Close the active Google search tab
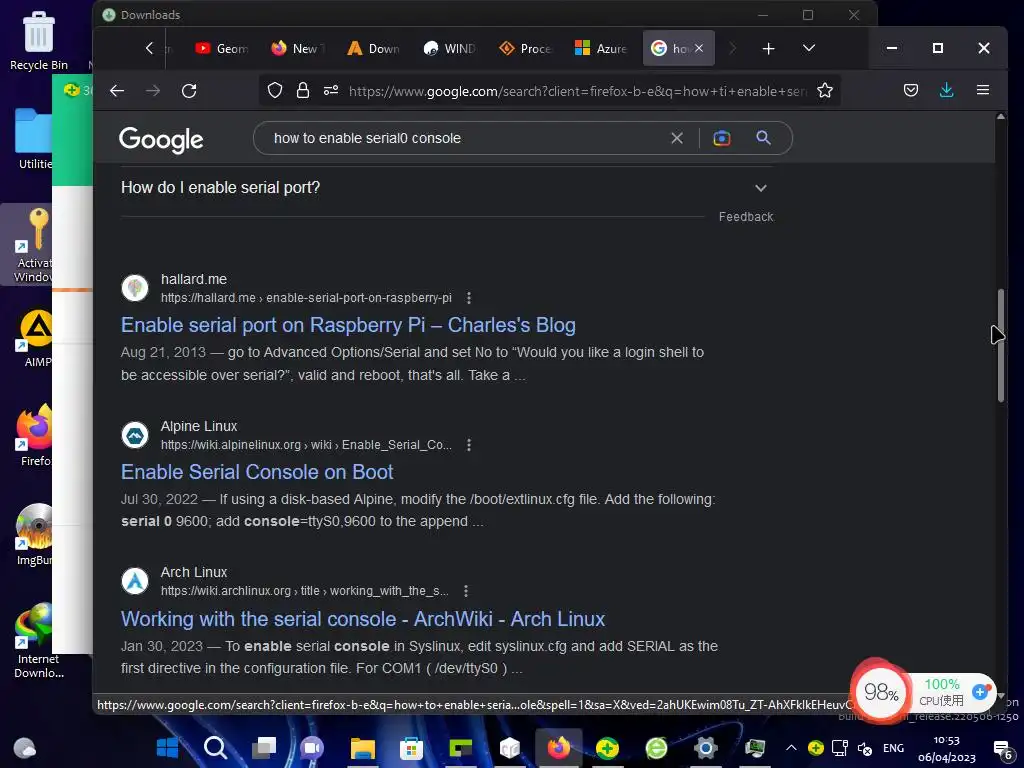 699,48
